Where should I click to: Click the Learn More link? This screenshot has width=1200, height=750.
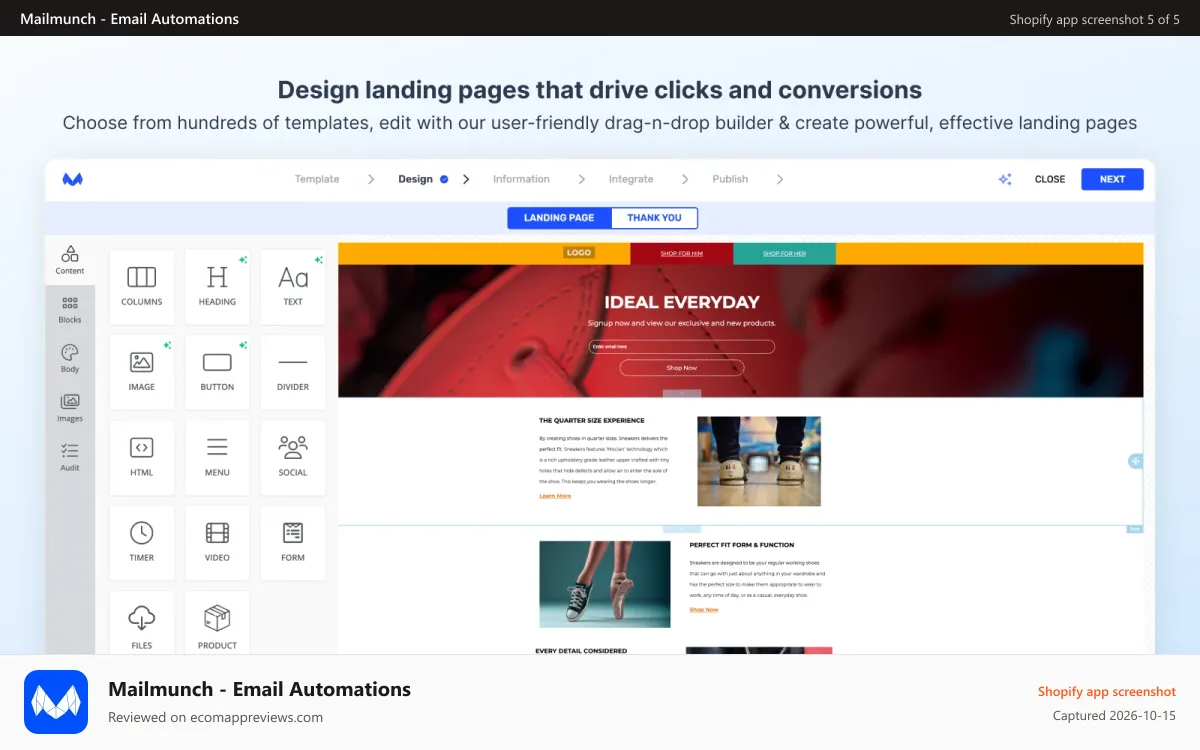point(555,496)
